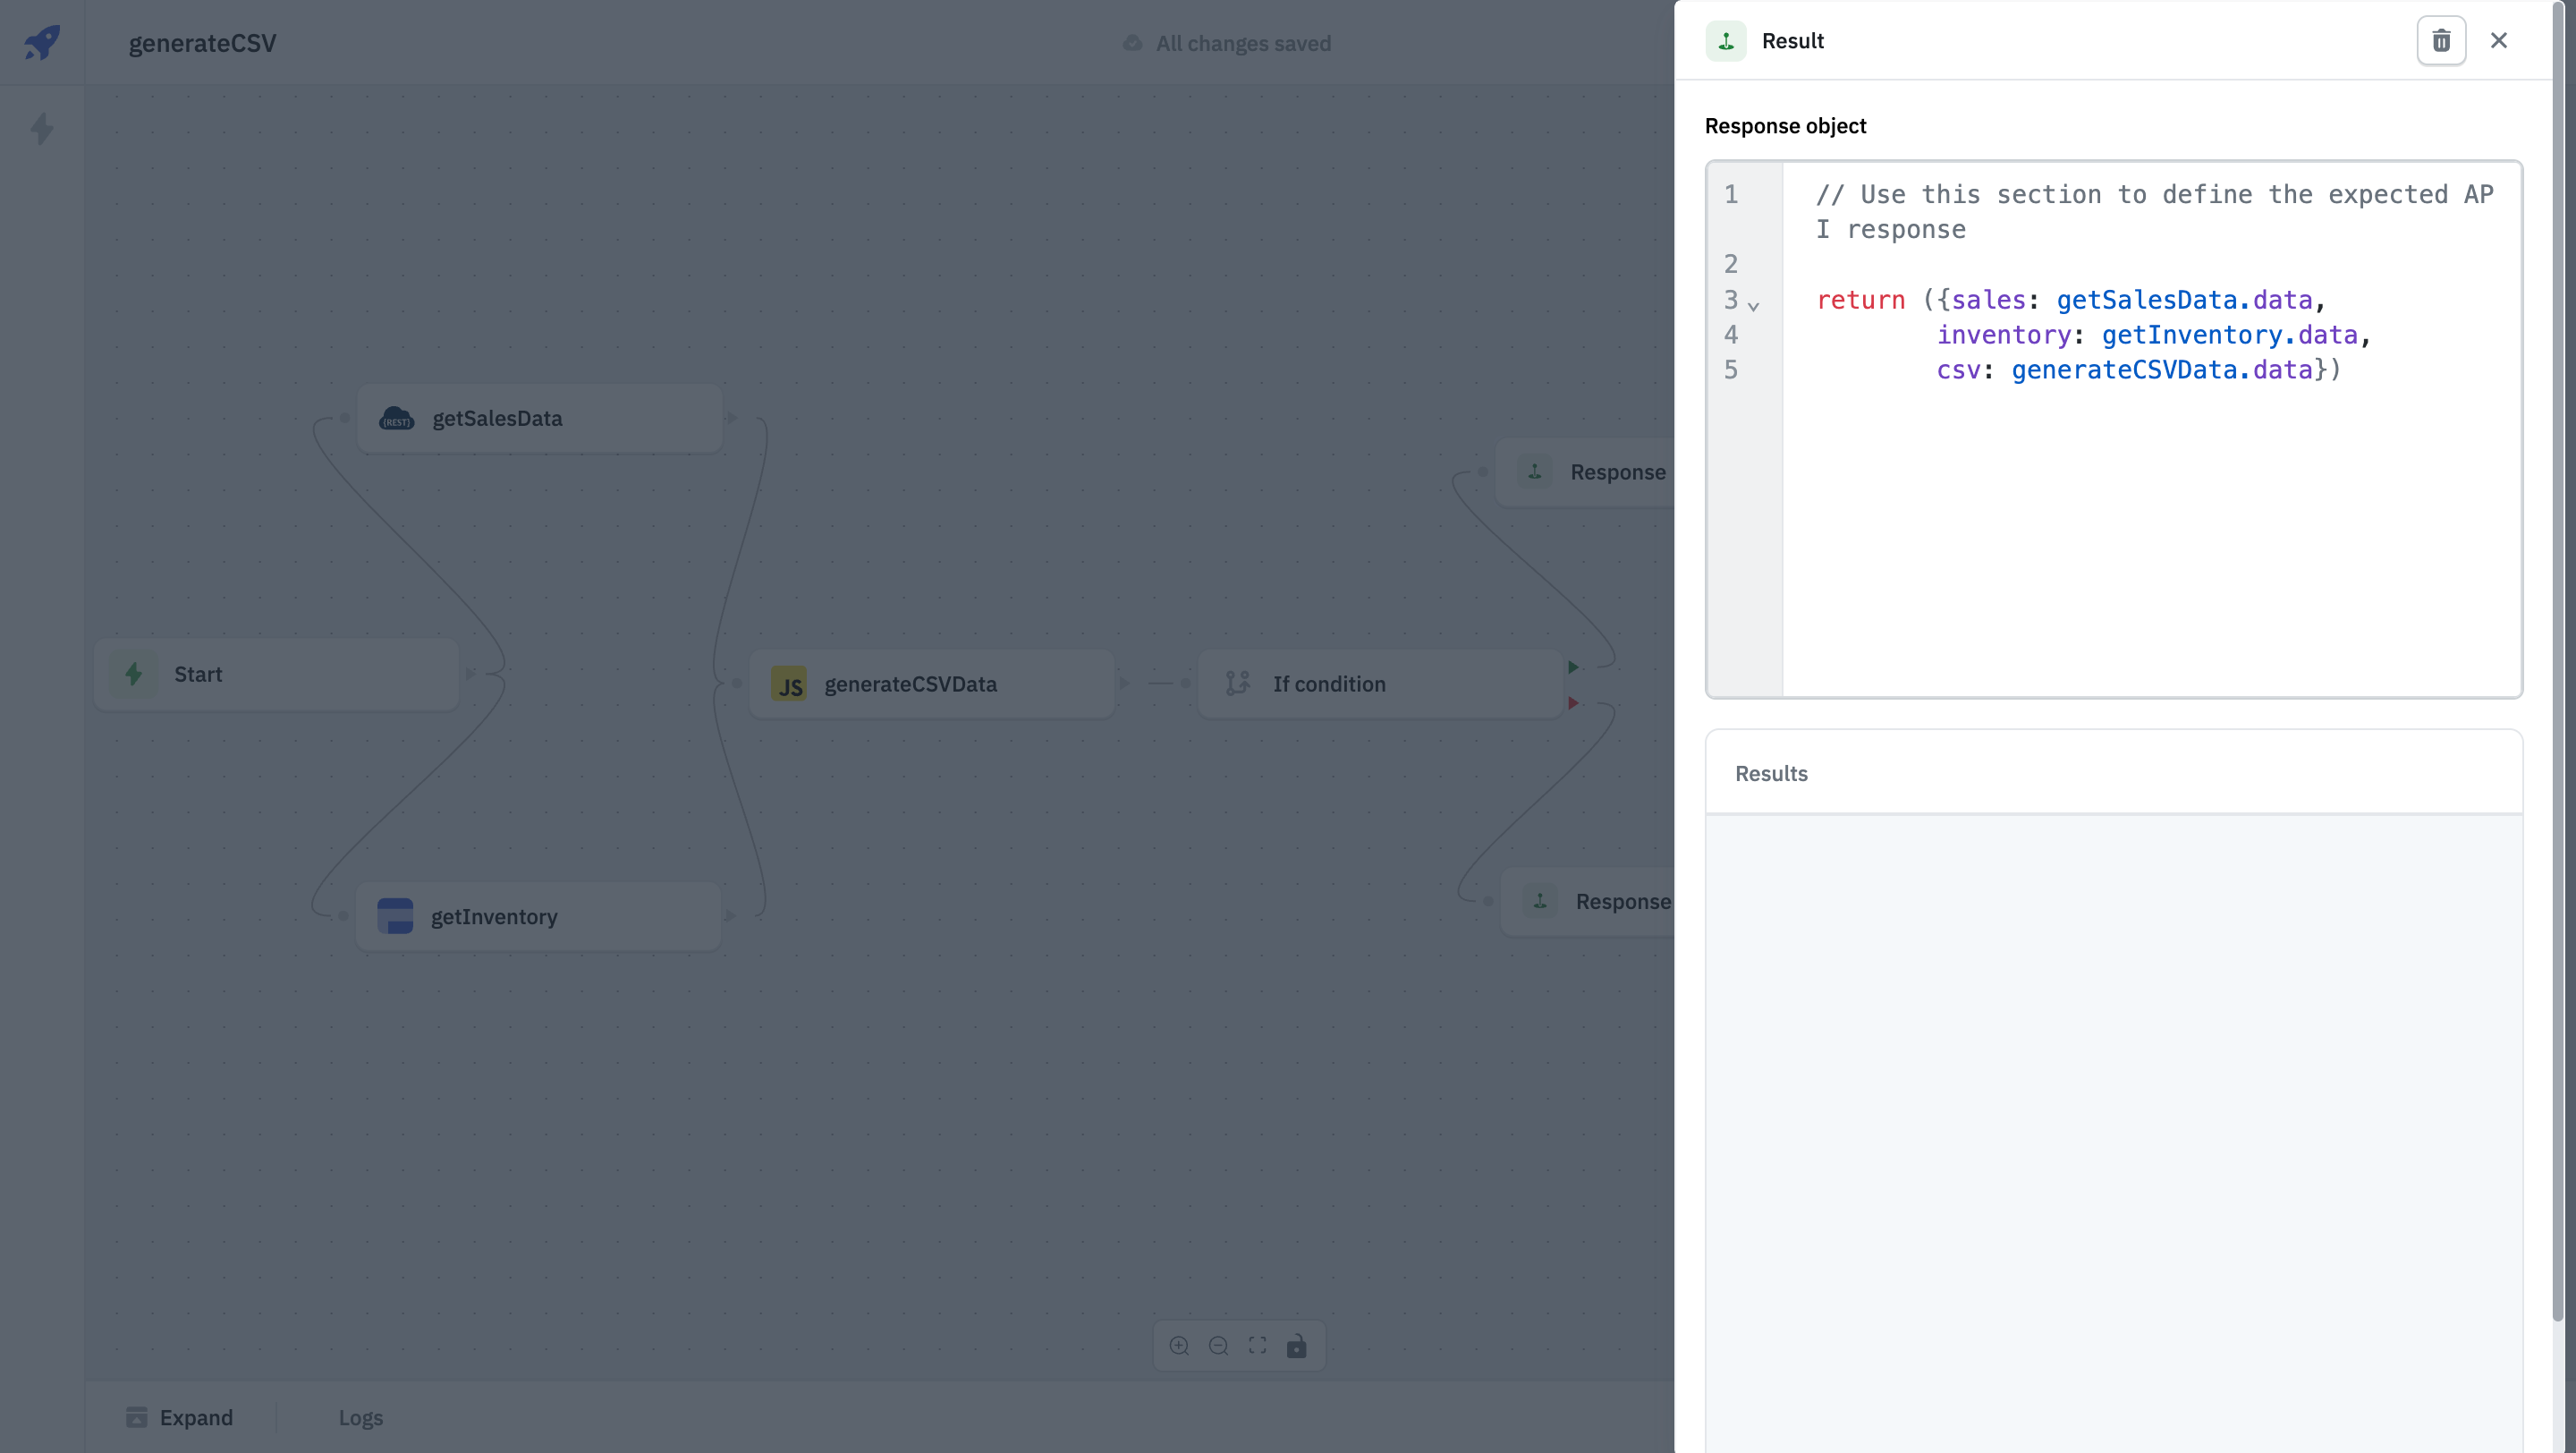The image size is (2576, 1453).
Task: Click the zoom in canvas icon
Action: 1179,1346
